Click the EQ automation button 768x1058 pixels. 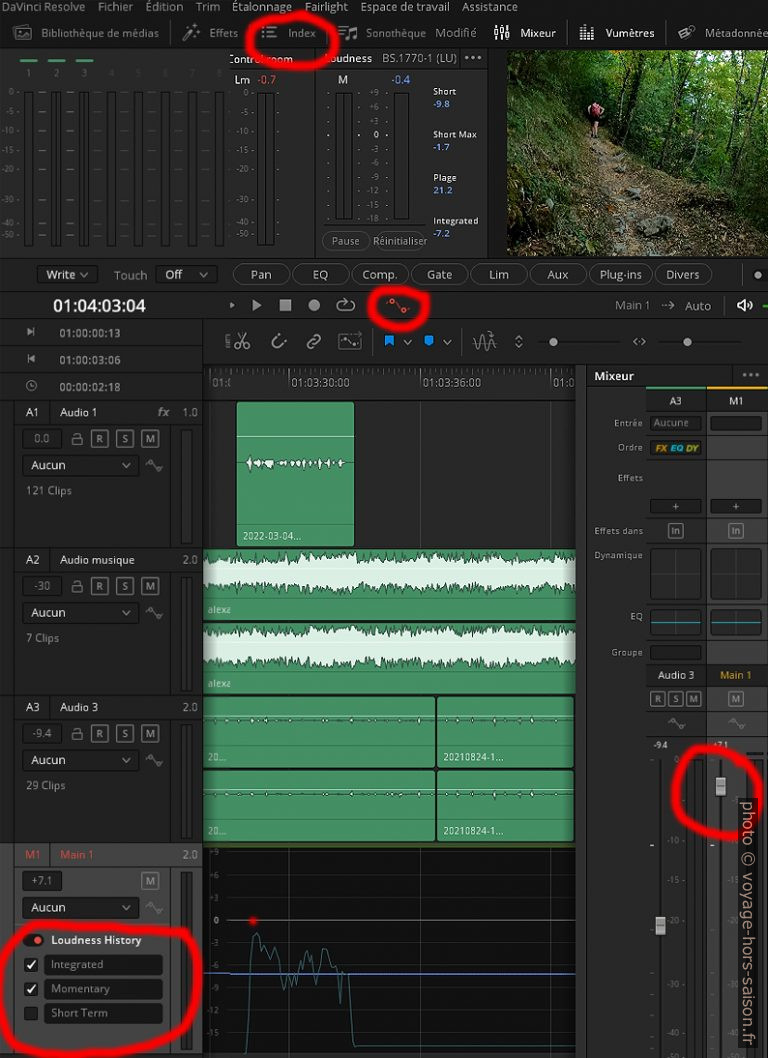click(x=321, y=275)
